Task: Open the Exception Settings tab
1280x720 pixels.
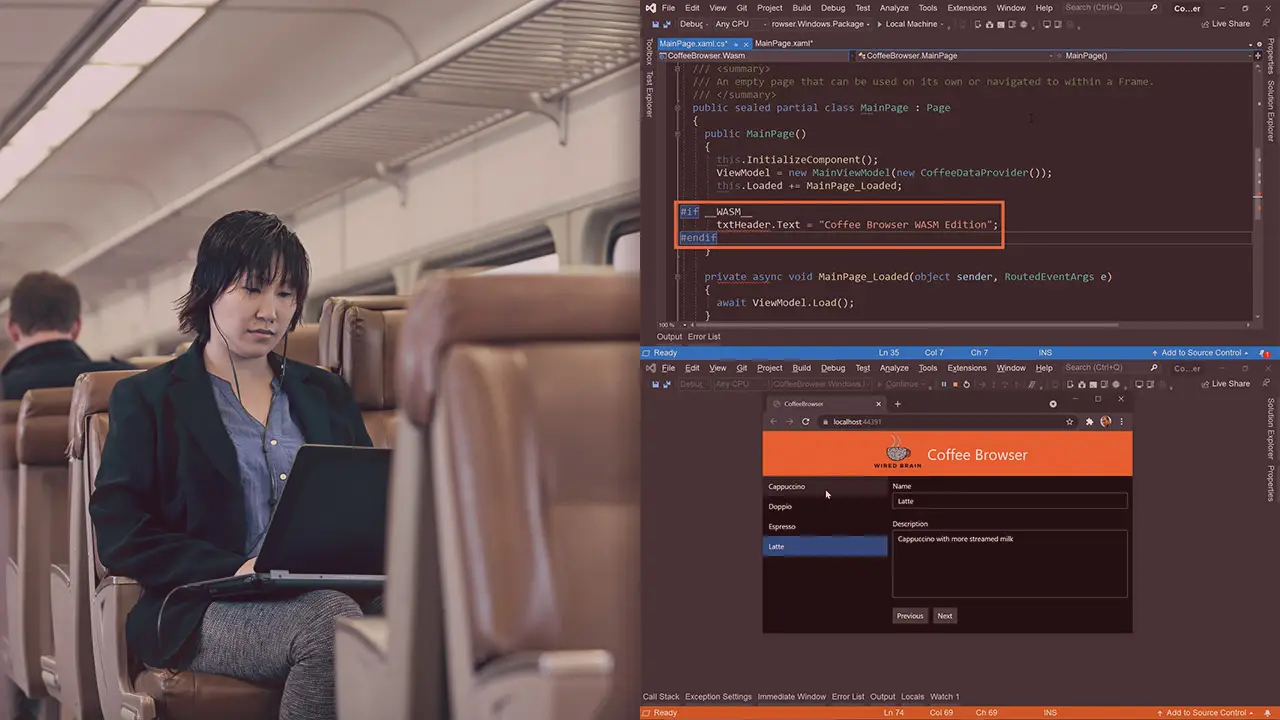Action: pyautogui.click(x=718, y=697)
